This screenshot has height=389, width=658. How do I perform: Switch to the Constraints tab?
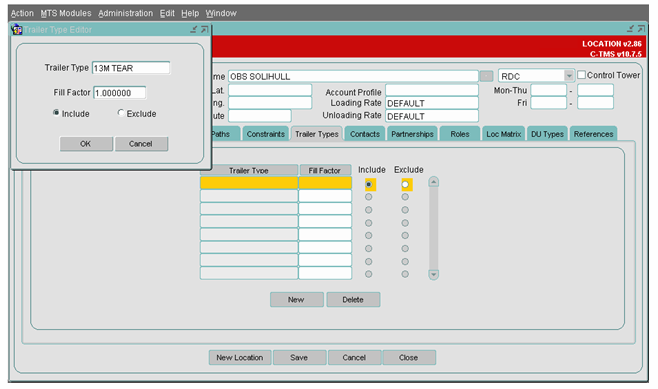point(266,134)
